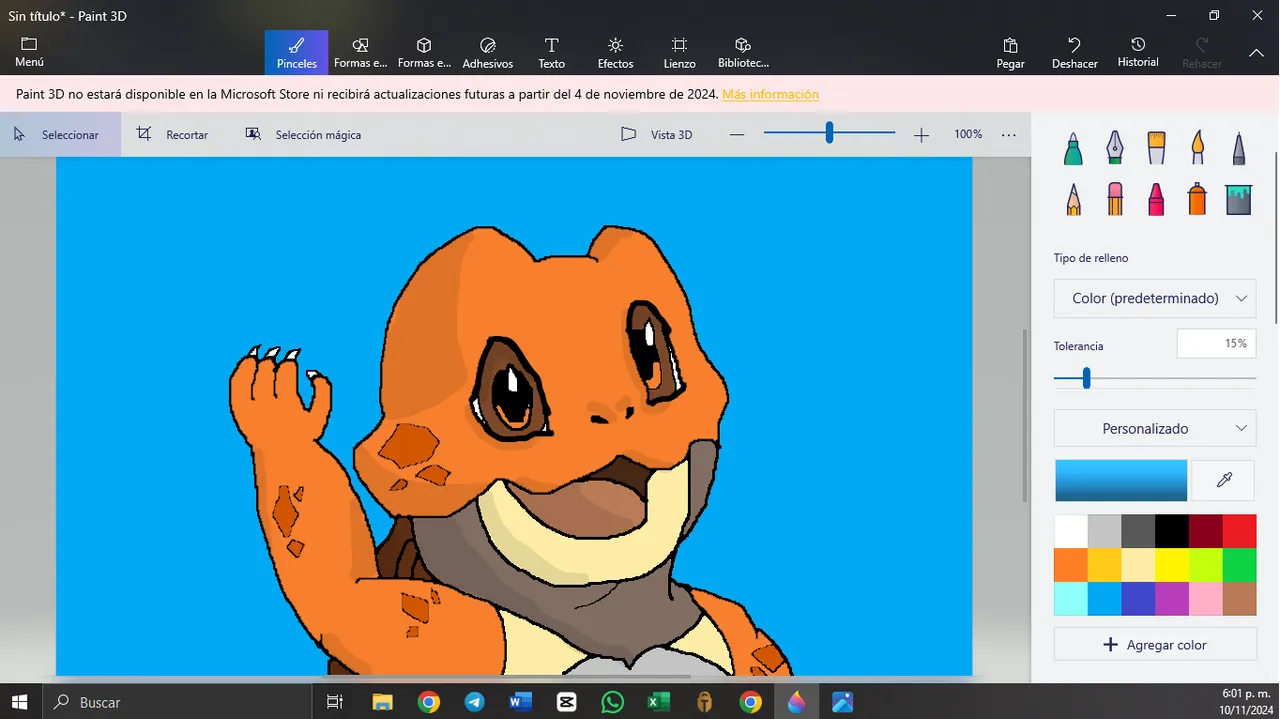Pick the bright red color swatch
Image resolution: width=1280 pixels, height=719 pixels.
tap(1240, 531)
